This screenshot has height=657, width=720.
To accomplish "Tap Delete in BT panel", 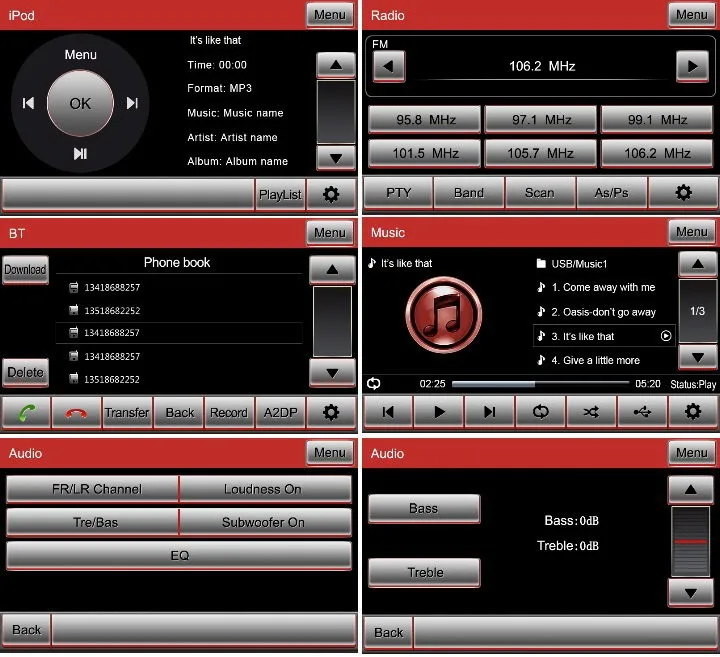I will pyautogui.click(x=25, y=372).
